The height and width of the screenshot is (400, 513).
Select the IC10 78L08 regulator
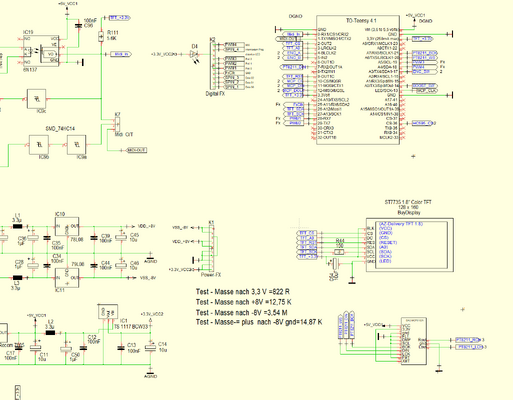click(x=67, y=227)
